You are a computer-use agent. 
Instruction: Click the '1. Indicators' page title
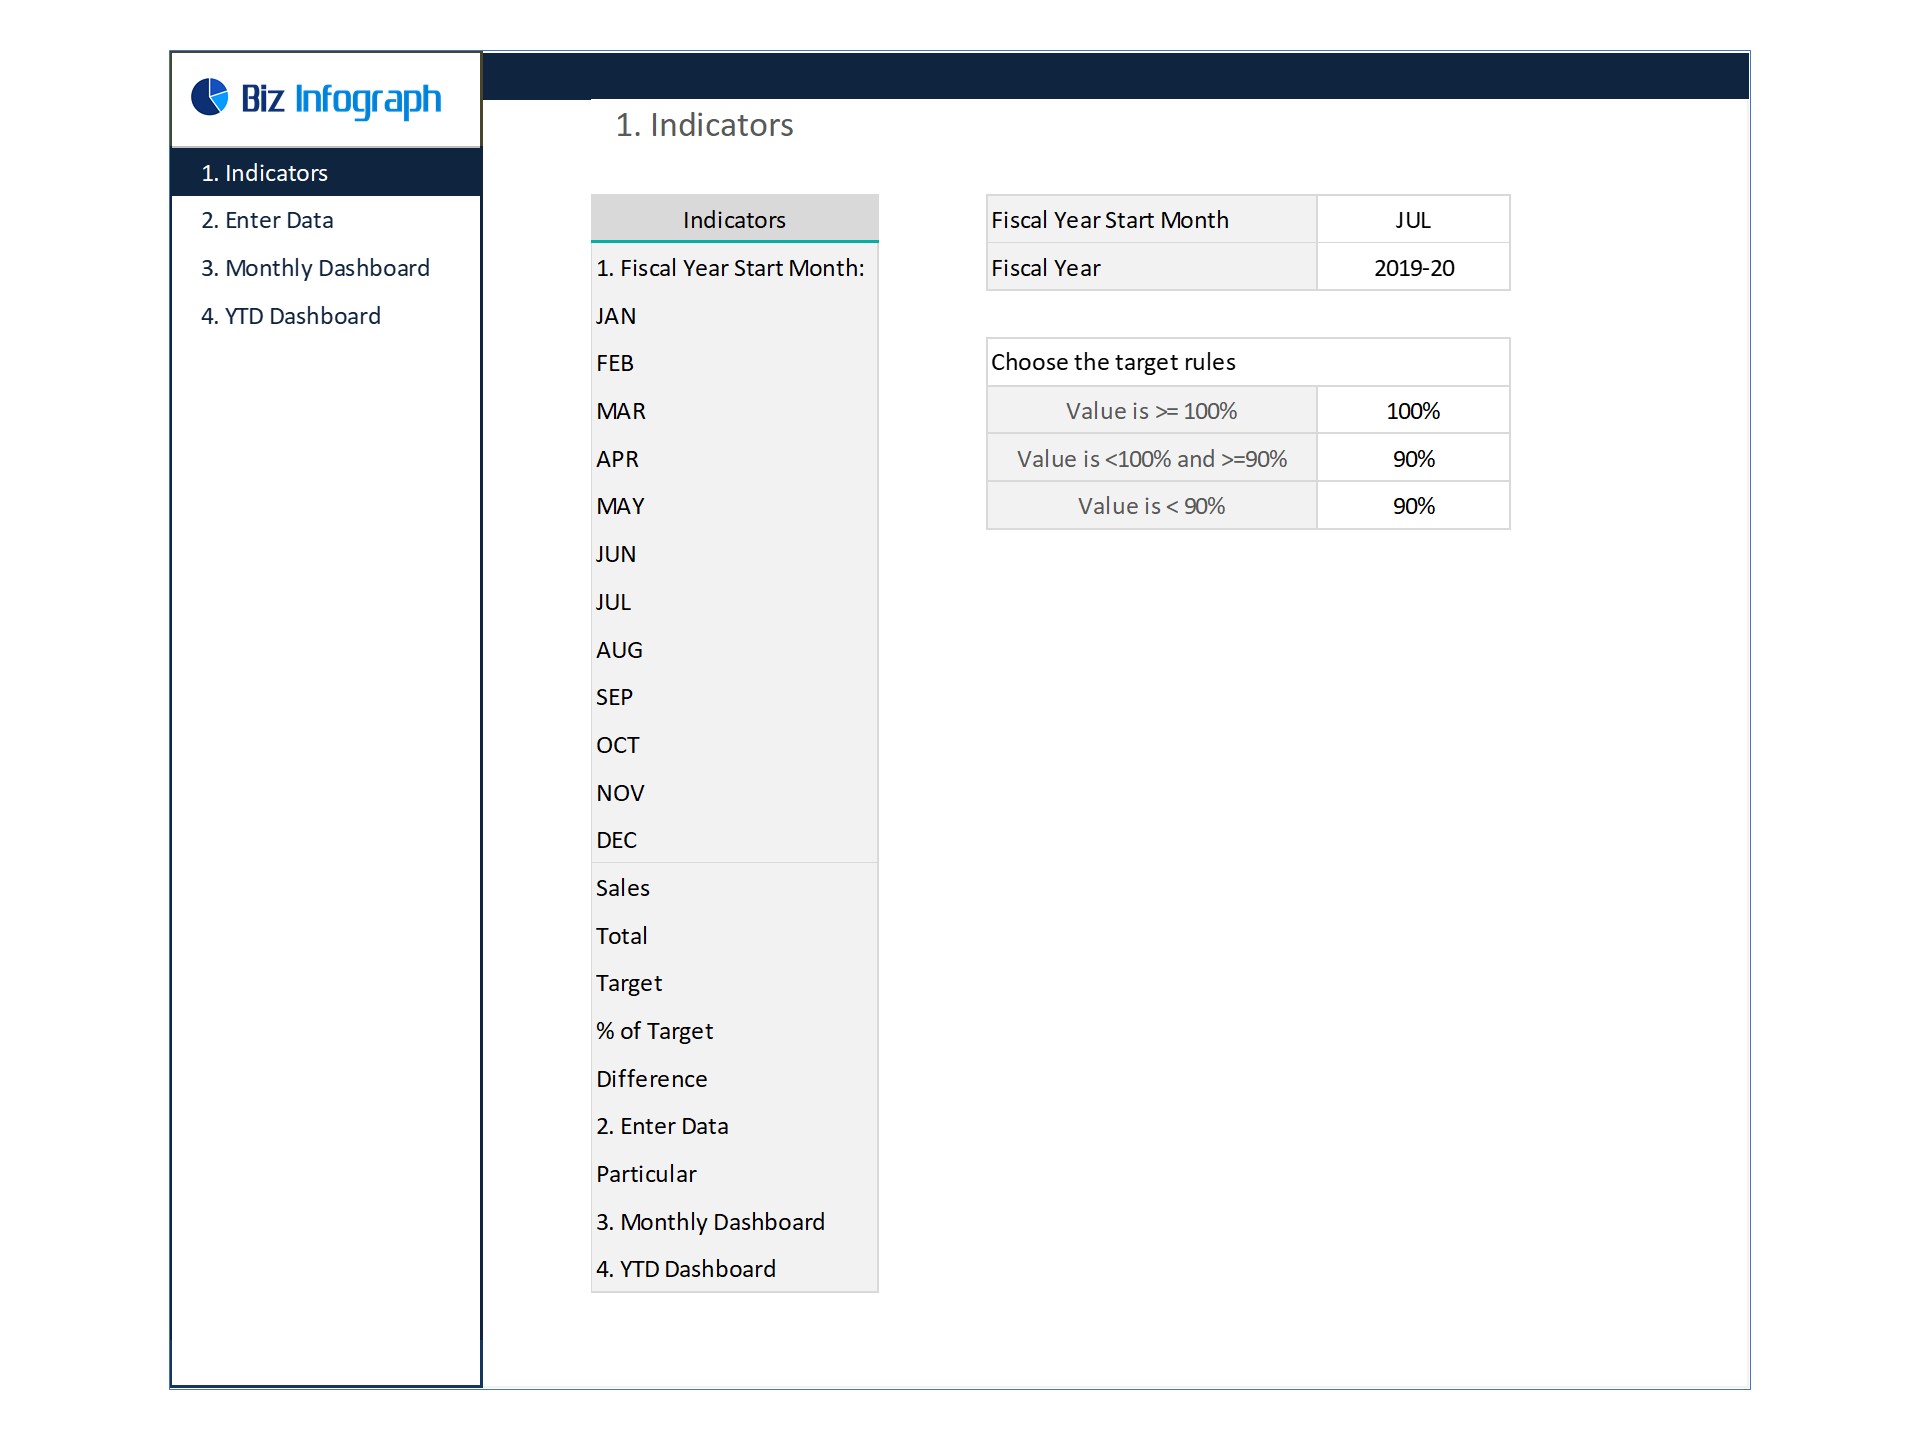point(704,125)
